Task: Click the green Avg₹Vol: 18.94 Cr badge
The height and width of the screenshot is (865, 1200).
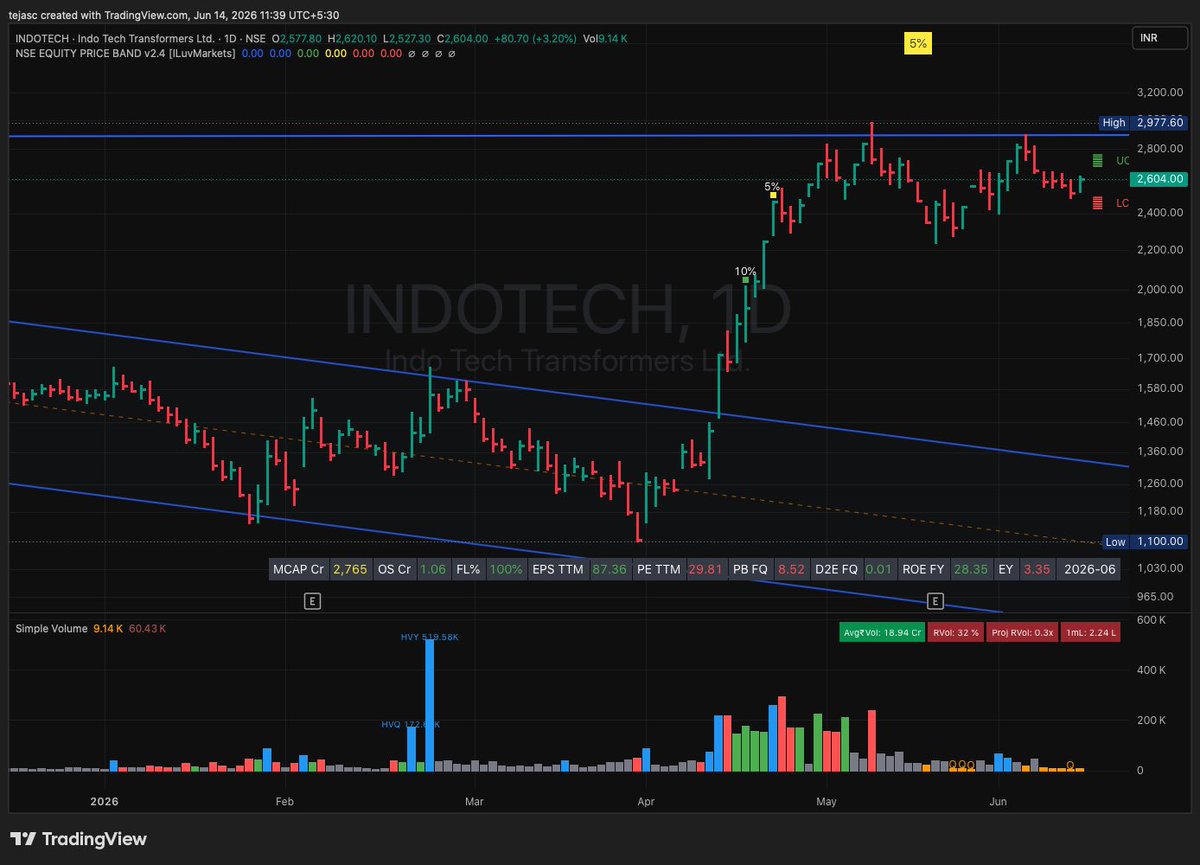Action: pyautogui.click(x=881, y=632)
